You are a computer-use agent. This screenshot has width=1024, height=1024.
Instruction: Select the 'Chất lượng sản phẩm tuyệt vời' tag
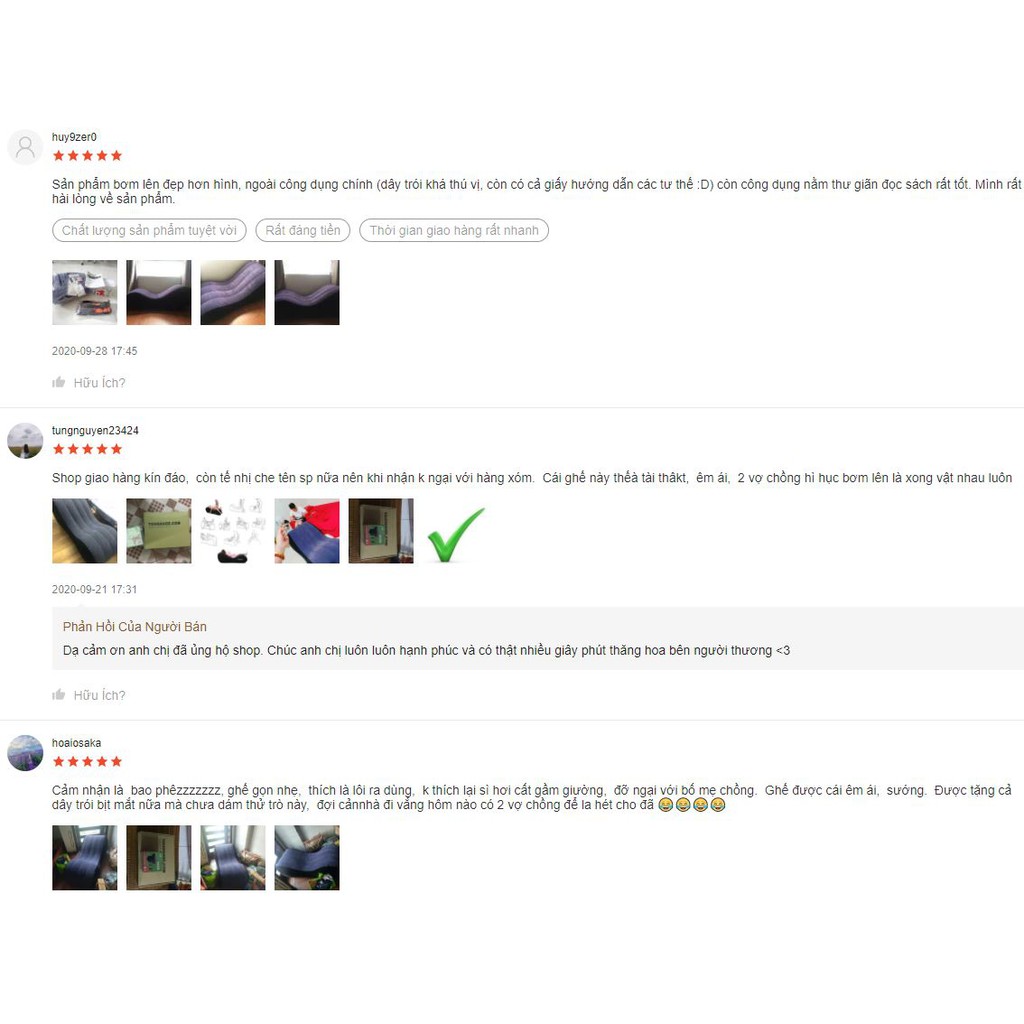(x=149, y=230)
